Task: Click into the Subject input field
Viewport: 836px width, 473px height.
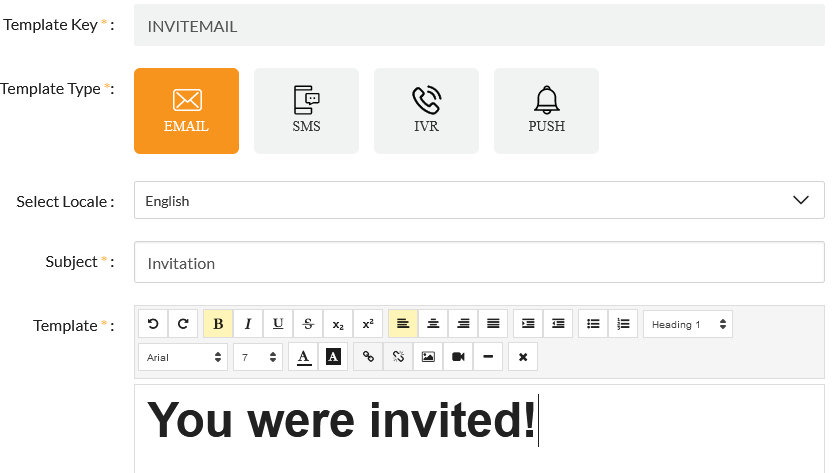Action: [479, 263]
